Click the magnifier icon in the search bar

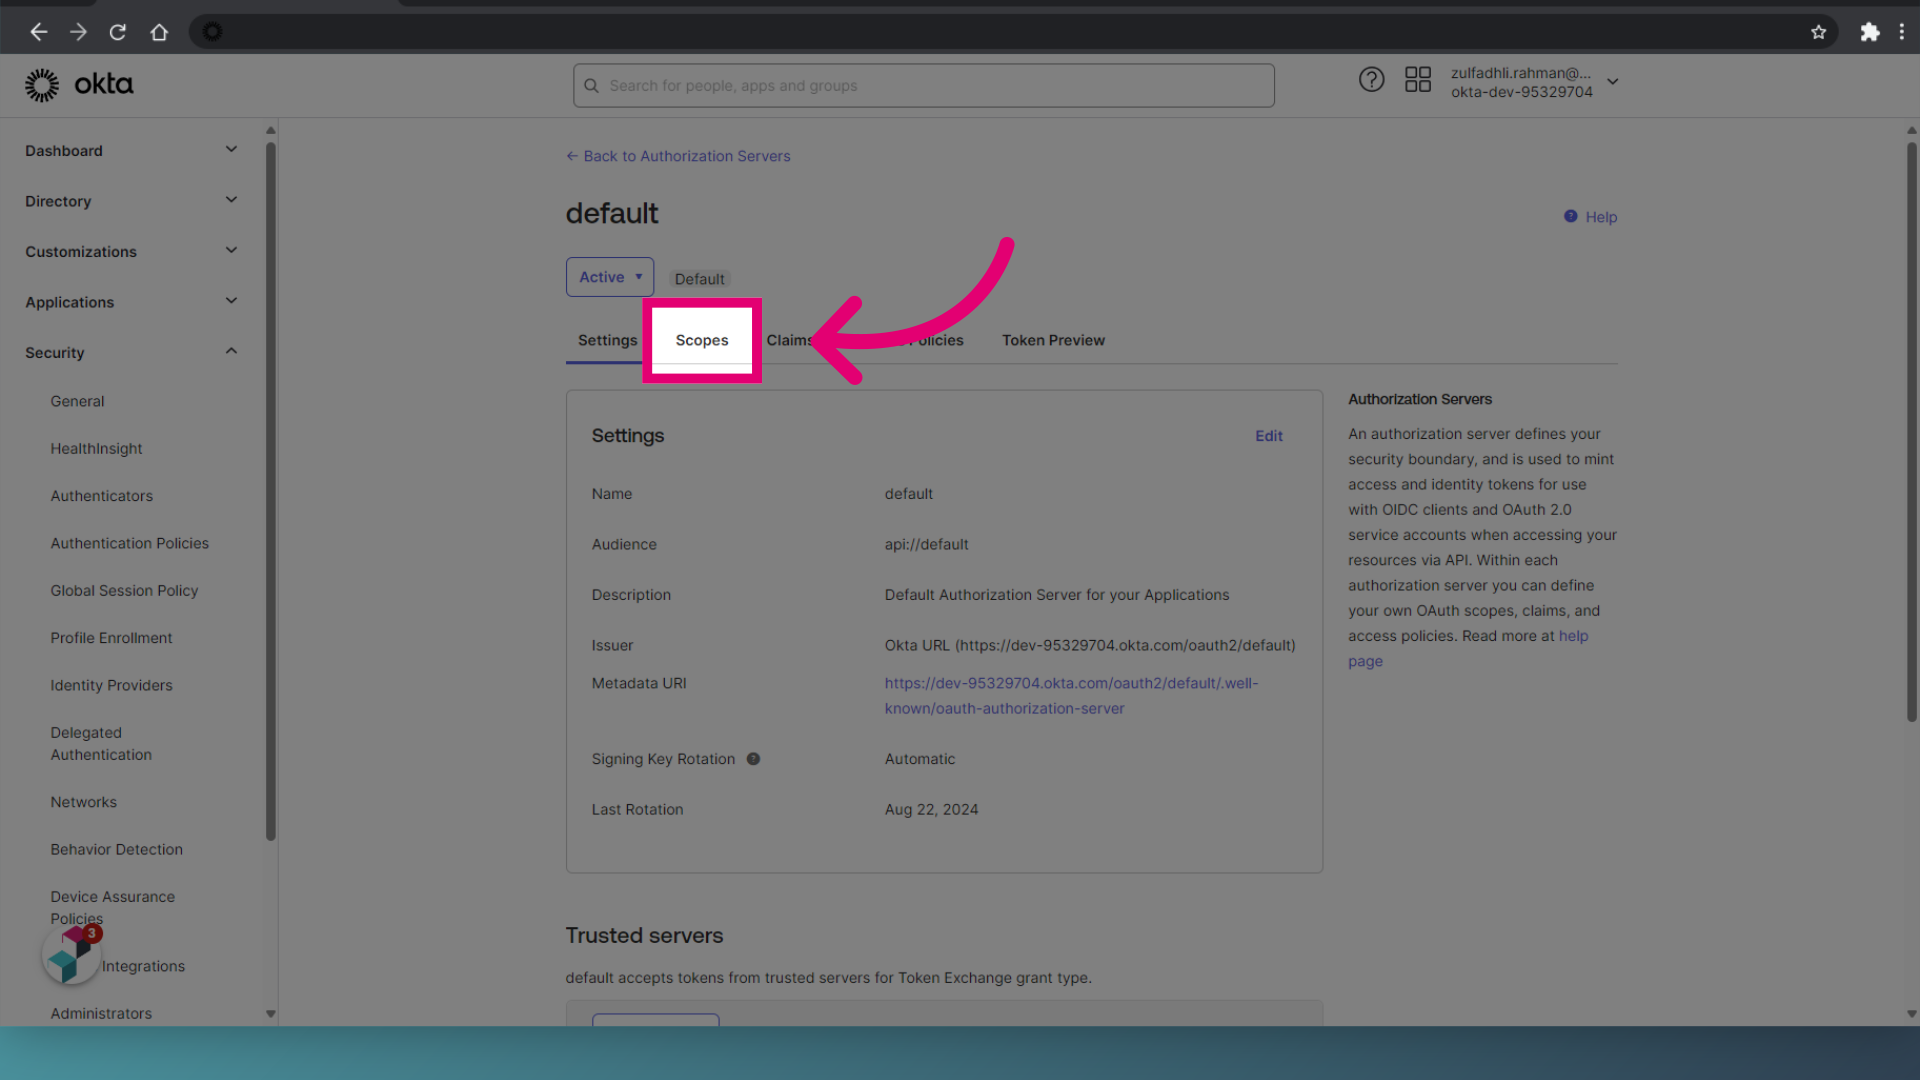coord(591,86)
